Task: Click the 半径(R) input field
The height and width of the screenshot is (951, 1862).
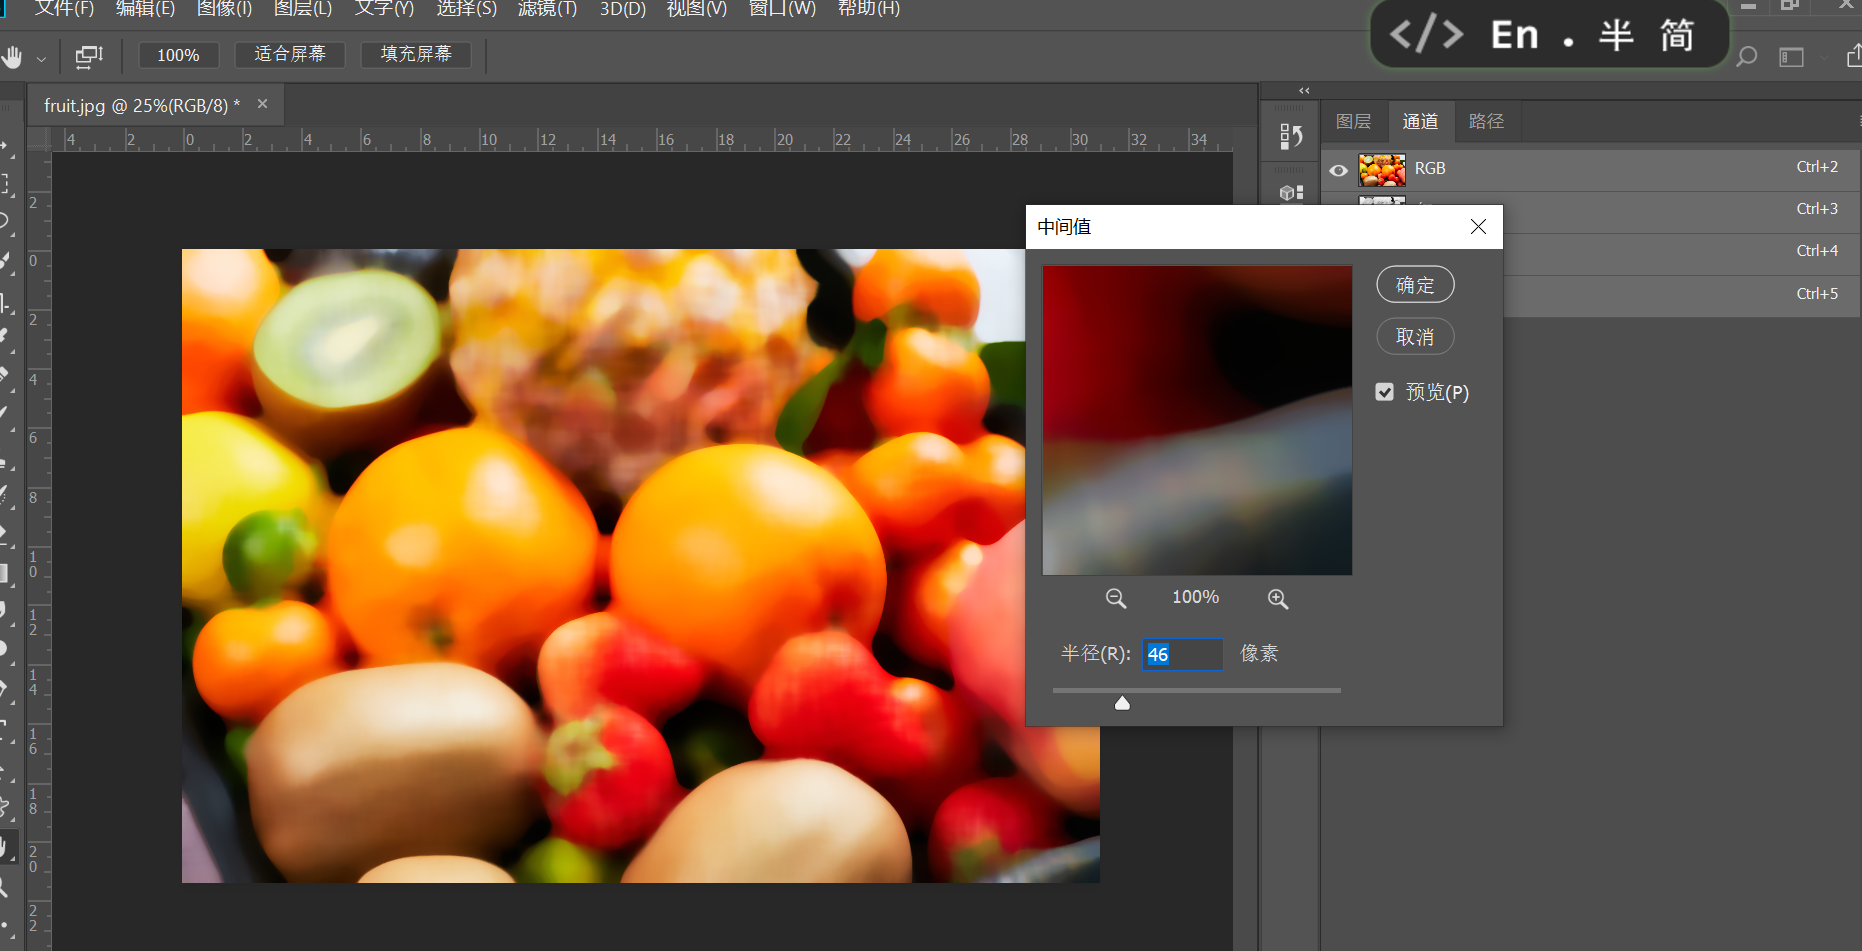Action: [x=1183, y=654]
